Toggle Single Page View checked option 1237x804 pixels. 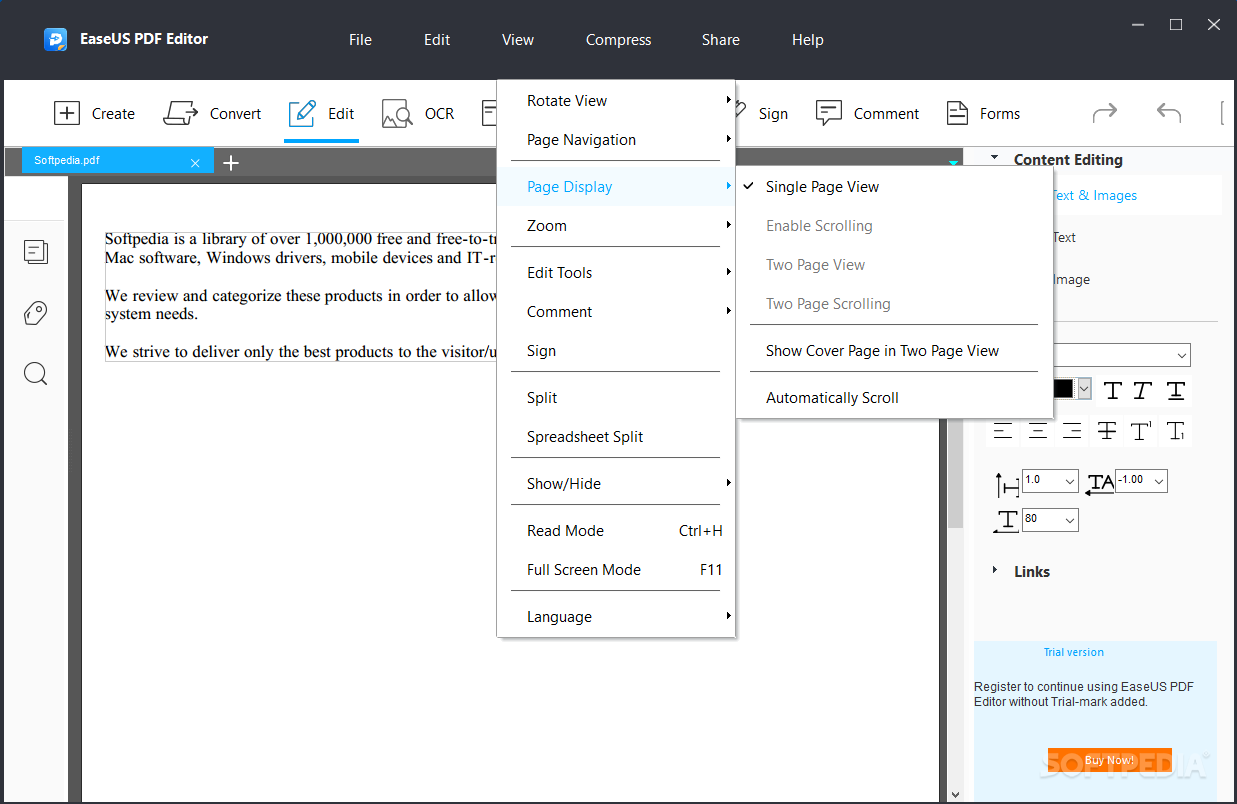click(894, 186)
